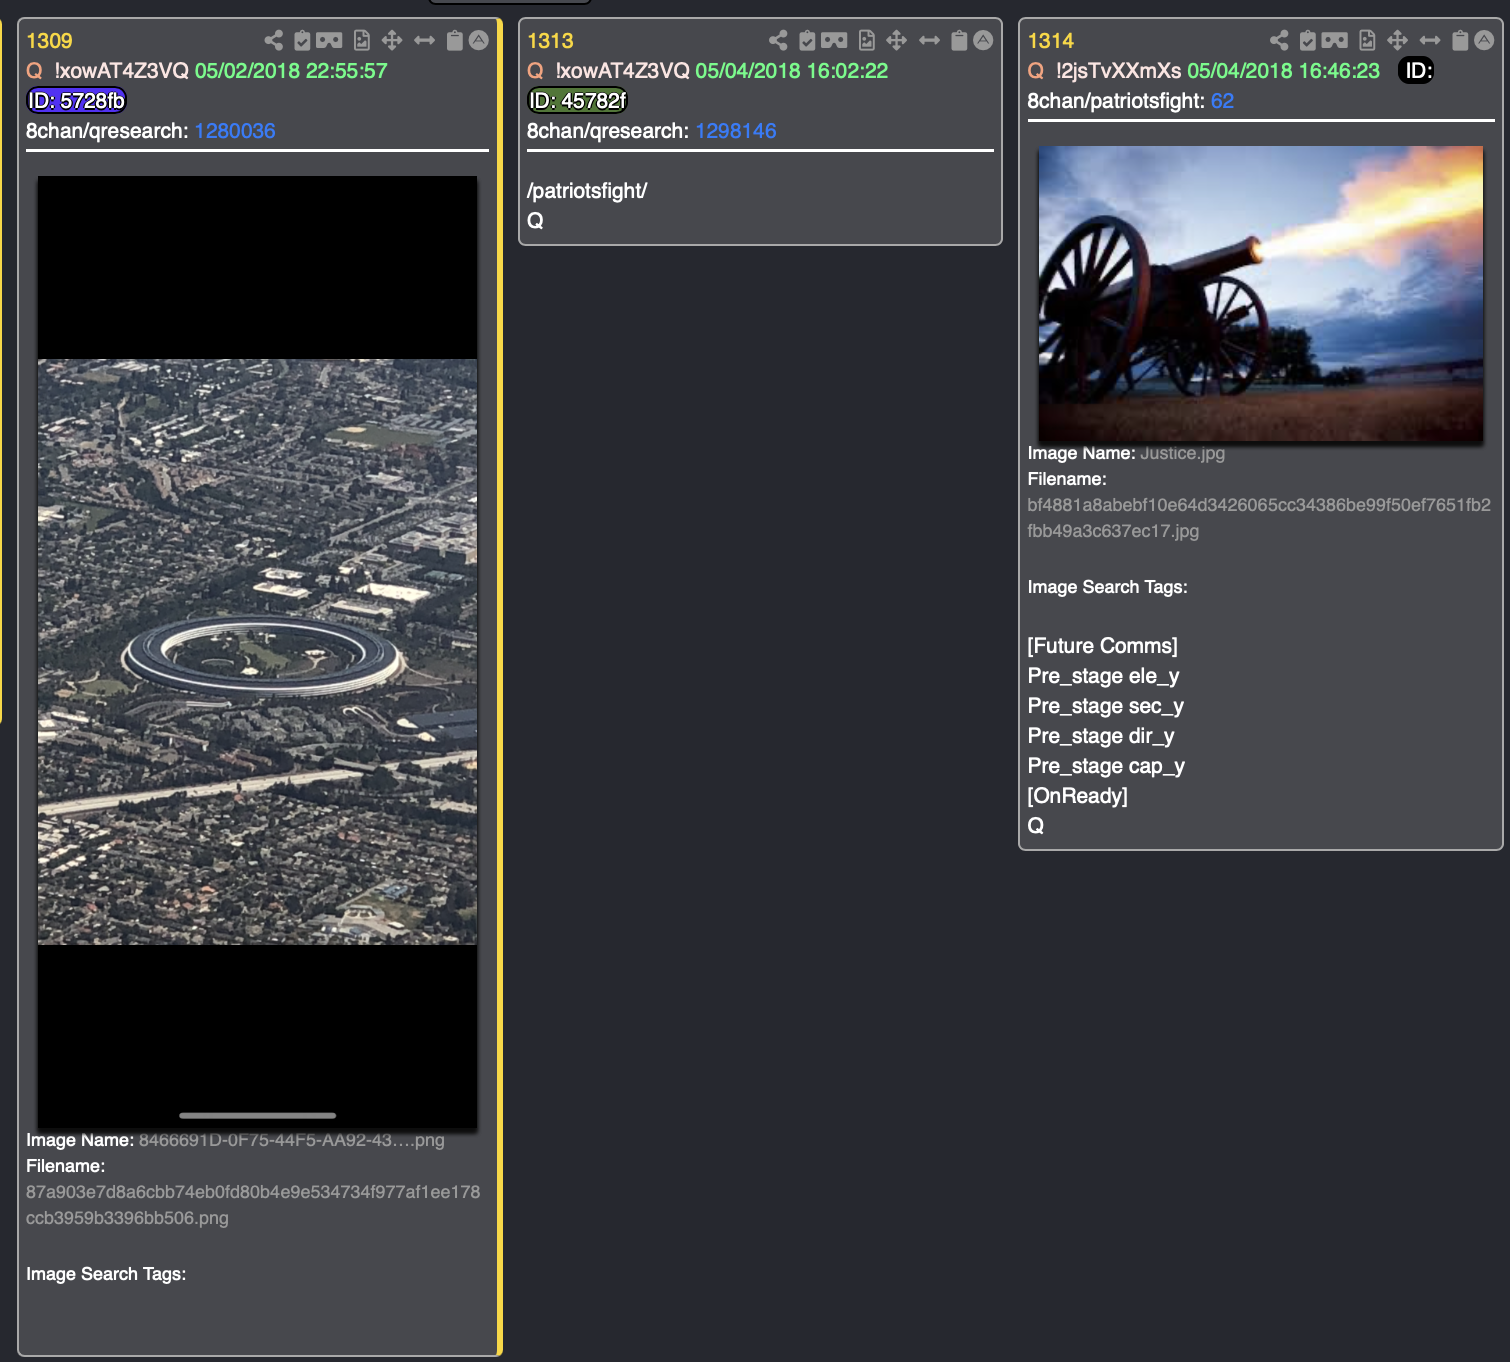Click the purple ID: 5728fb badge

click(x=76, y=101)
